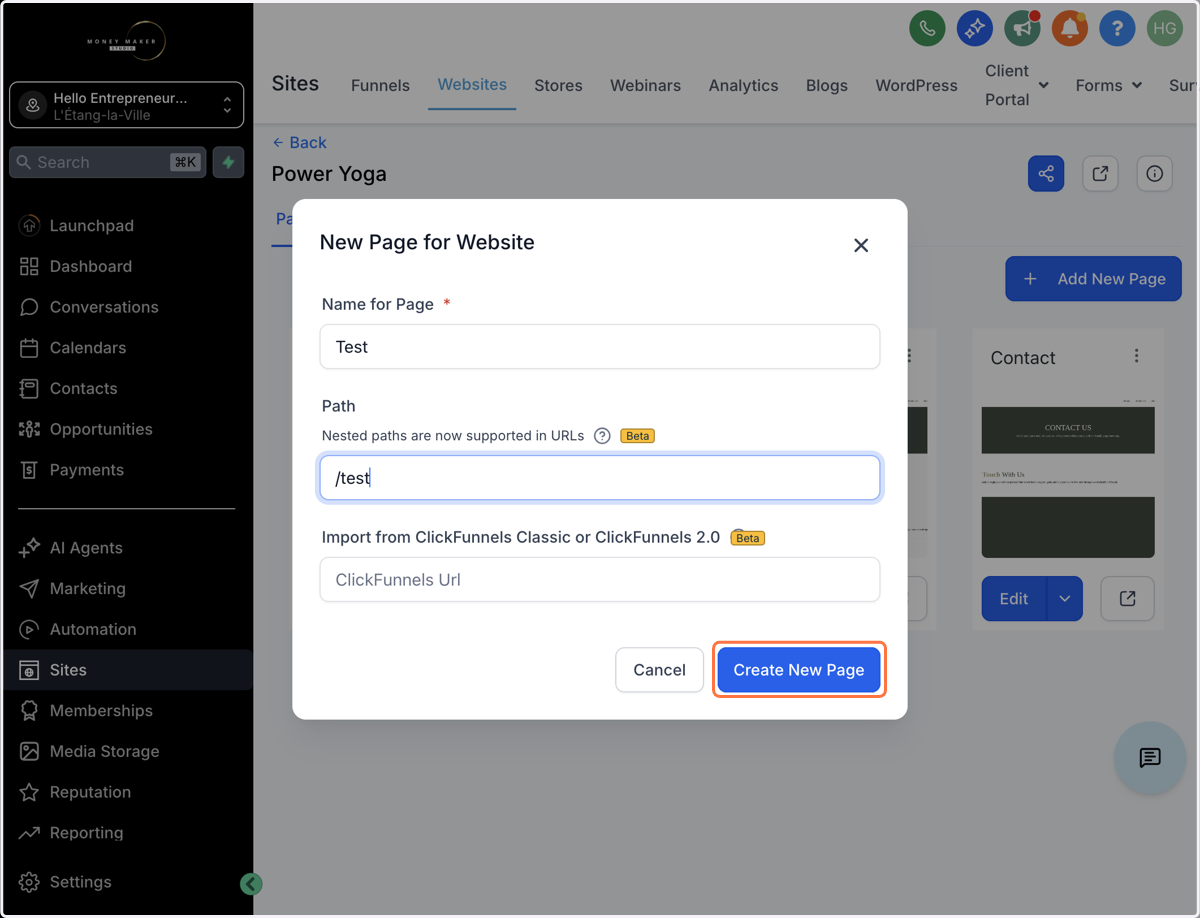Expand the Client Portal dropdown
Viewport: 1200px width, 918px height.
tap(1017, 85)
